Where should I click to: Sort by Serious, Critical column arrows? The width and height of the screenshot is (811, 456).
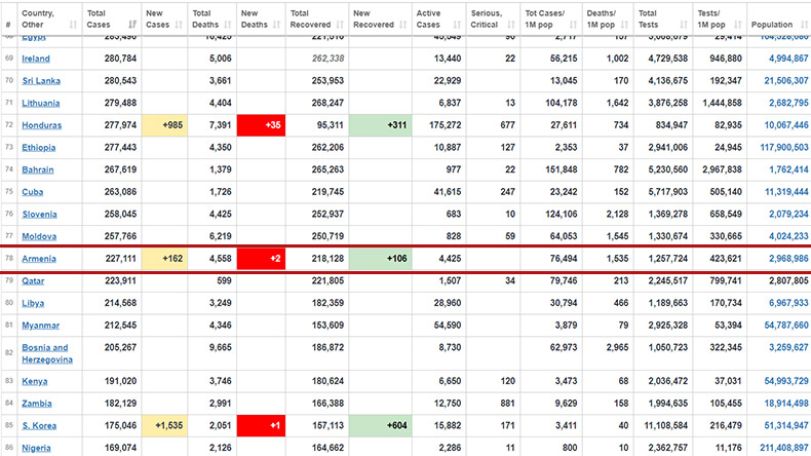pos(511,24)
